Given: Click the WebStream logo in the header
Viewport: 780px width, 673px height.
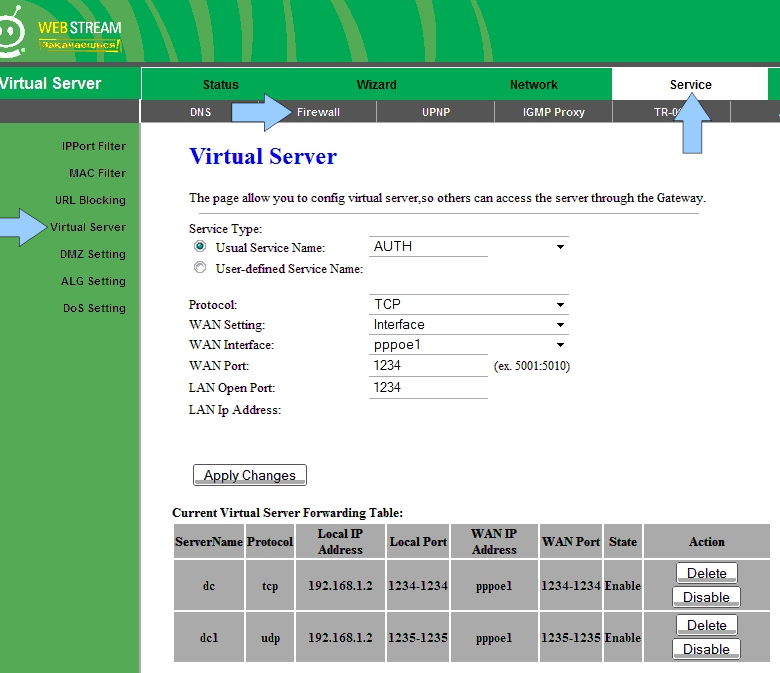Looking at the screenshot, I should 61,31.
